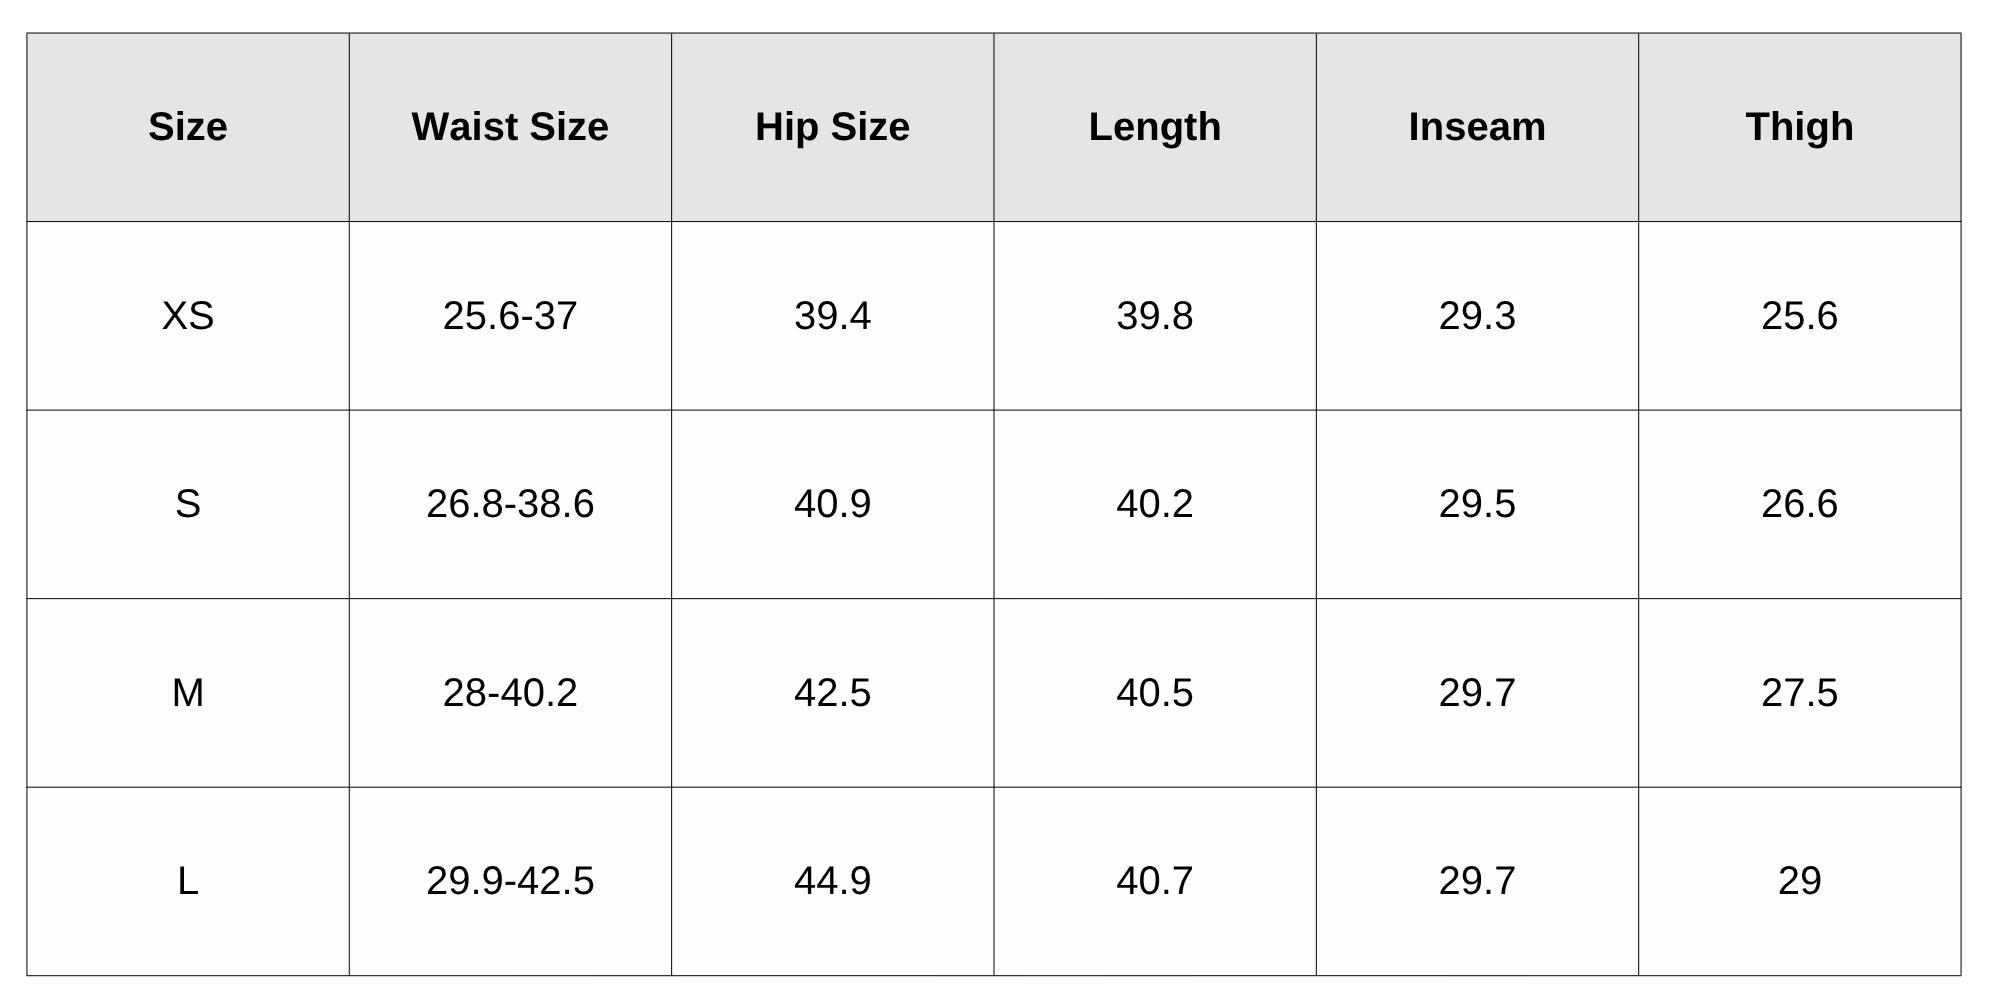
Task: Select the Inseam header cell
Action: pyautogui.click(x=1477, y=127)
